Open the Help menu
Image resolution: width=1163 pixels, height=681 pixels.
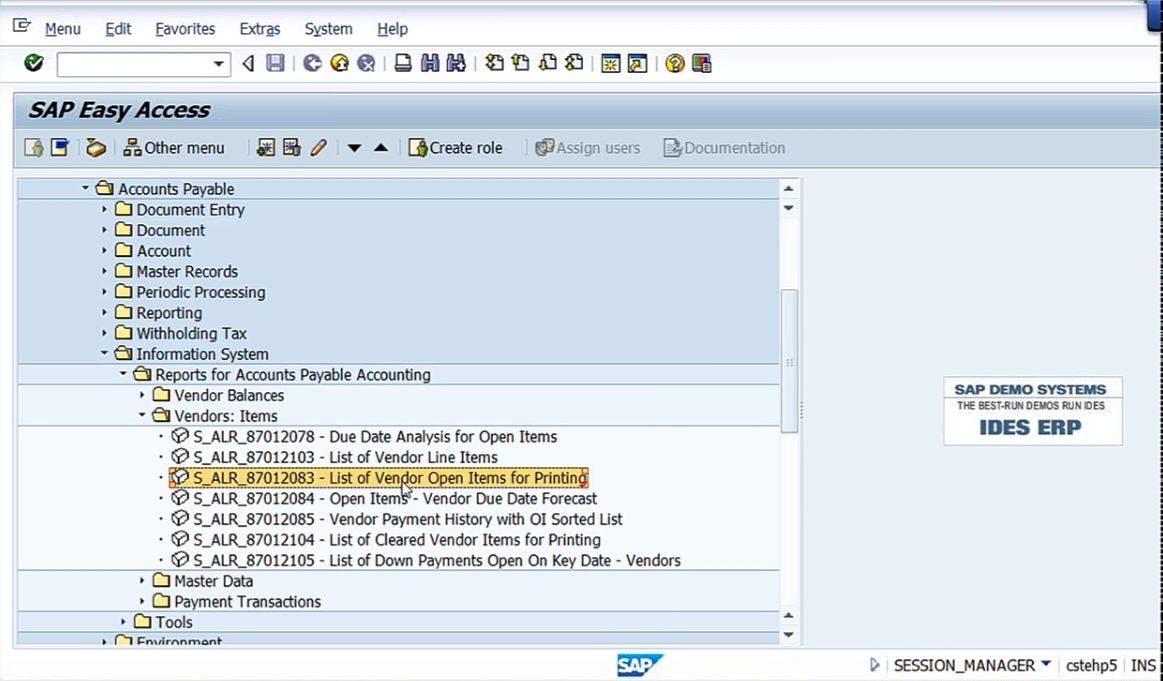click(392, 29)
